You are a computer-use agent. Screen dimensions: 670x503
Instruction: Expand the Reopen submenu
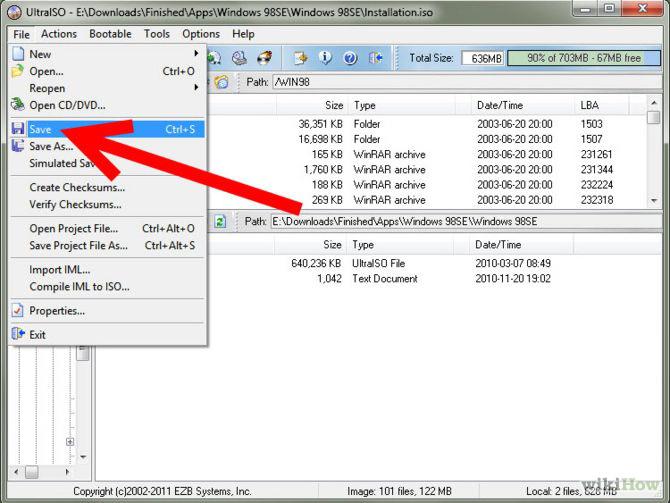107,88
